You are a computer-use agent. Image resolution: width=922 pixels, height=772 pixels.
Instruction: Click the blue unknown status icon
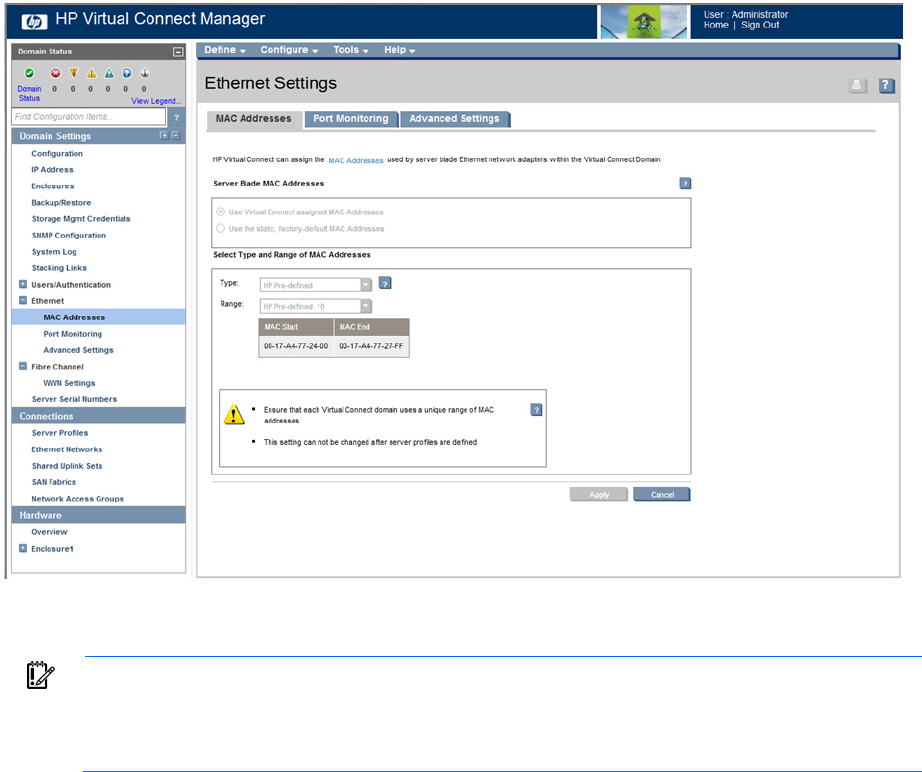(x=127, y=73)
